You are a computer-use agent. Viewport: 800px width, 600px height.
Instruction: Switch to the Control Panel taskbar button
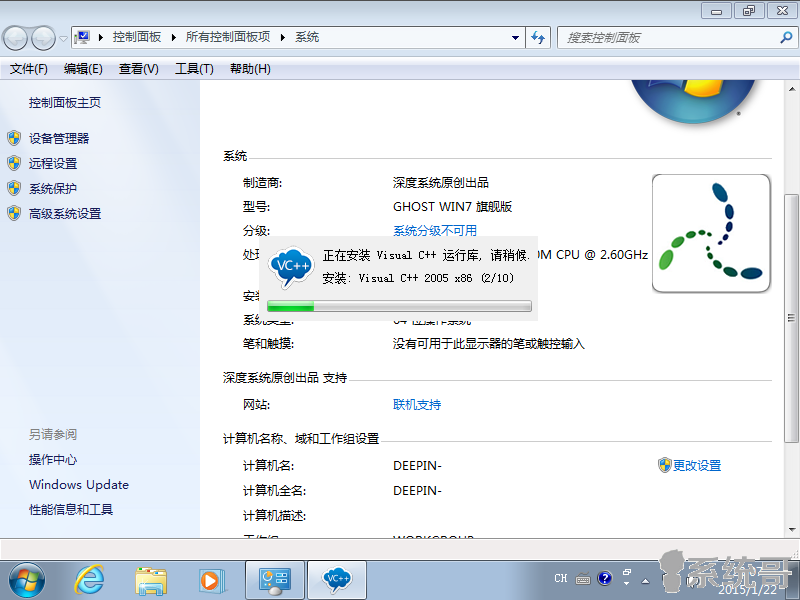pos(275,581)
